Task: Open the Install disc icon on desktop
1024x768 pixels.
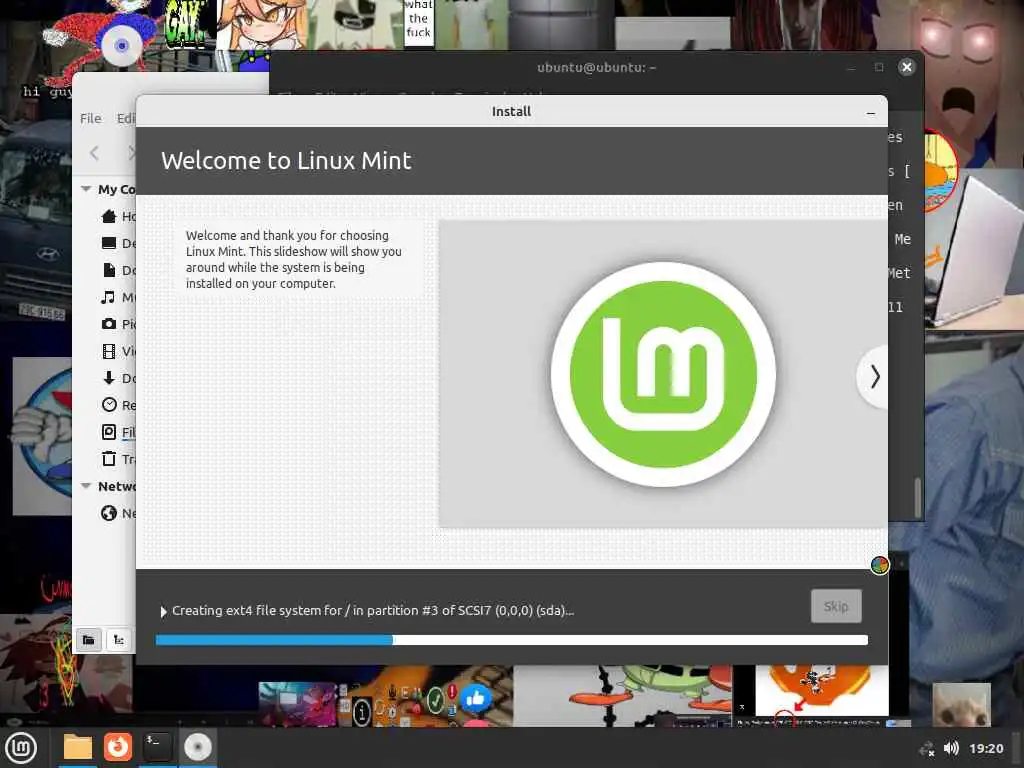Action: pos(121,45)
